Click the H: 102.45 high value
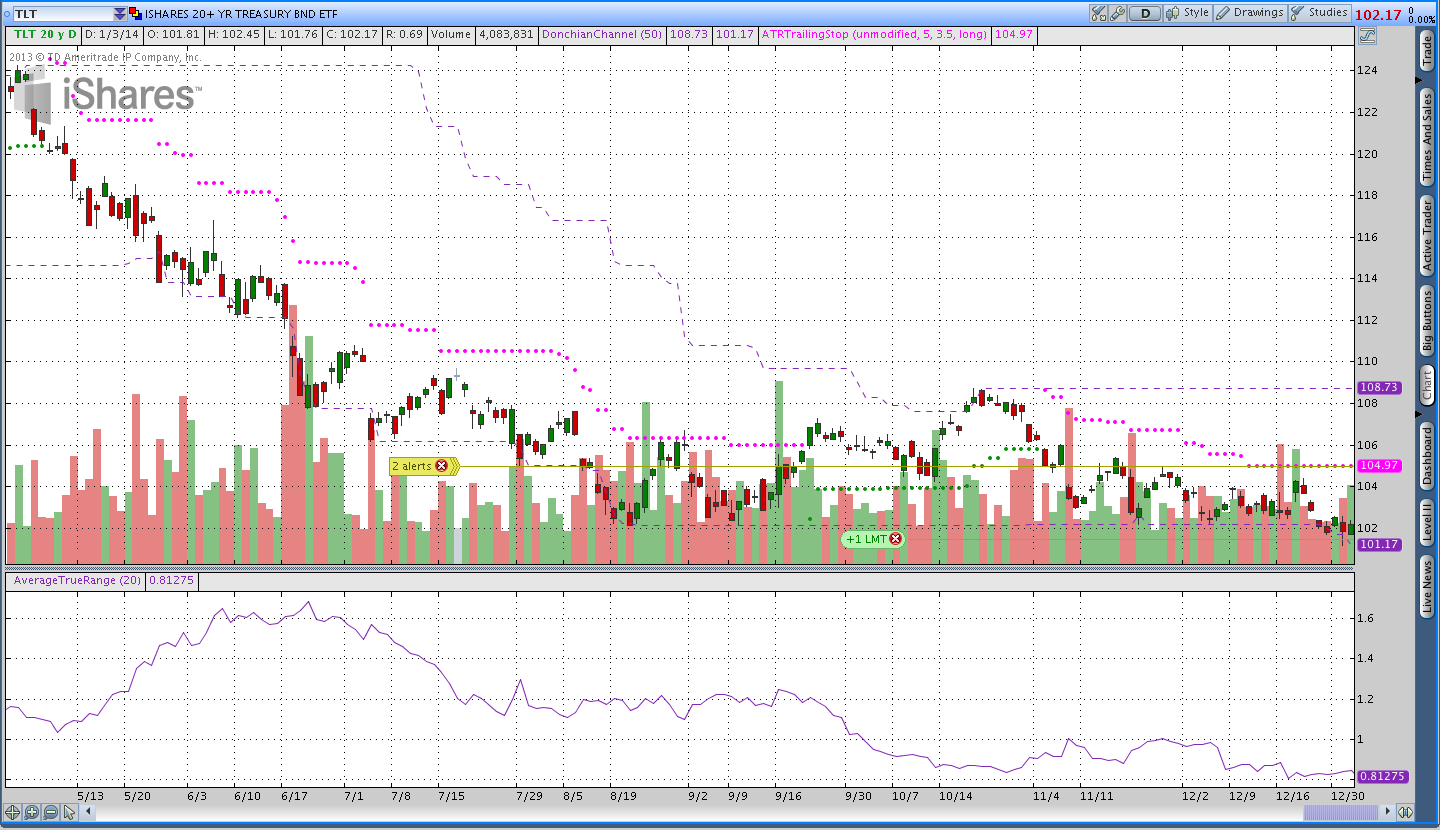The image size is (1440, 830). click(x=234, y=34)
